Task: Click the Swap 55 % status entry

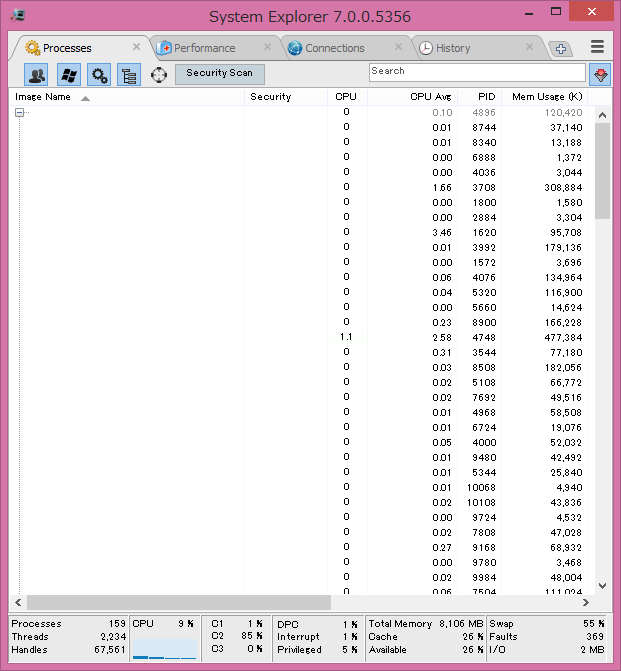Action: (547, 623)
